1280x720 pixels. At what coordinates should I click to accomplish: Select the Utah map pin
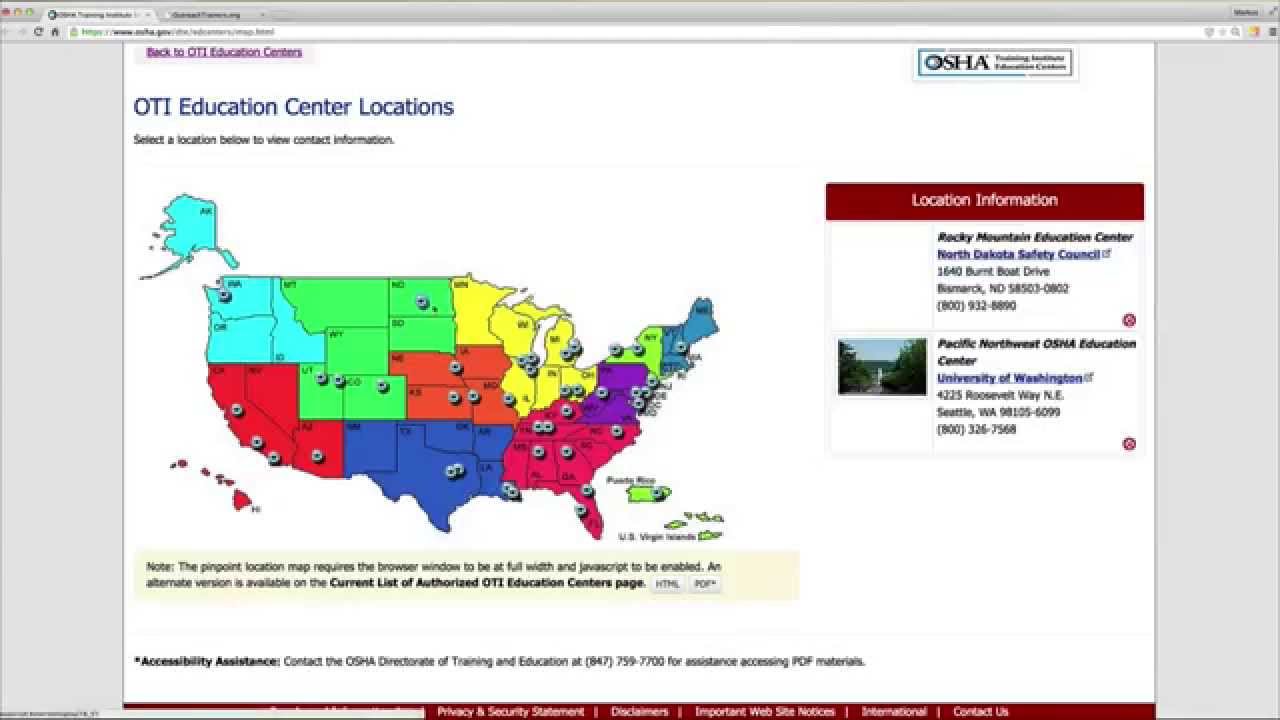[x=322, y=379]
